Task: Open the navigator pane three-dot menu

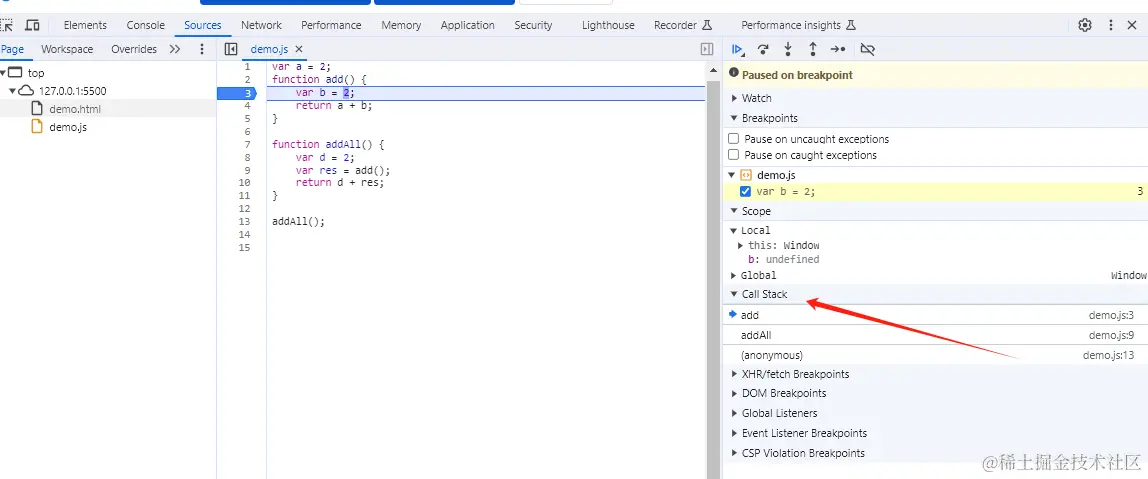Action: pos(202,49)
